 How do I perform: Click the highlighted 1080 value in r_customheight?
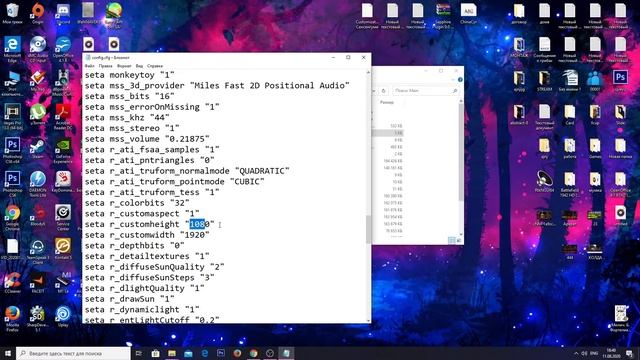(x=197, y=224)
